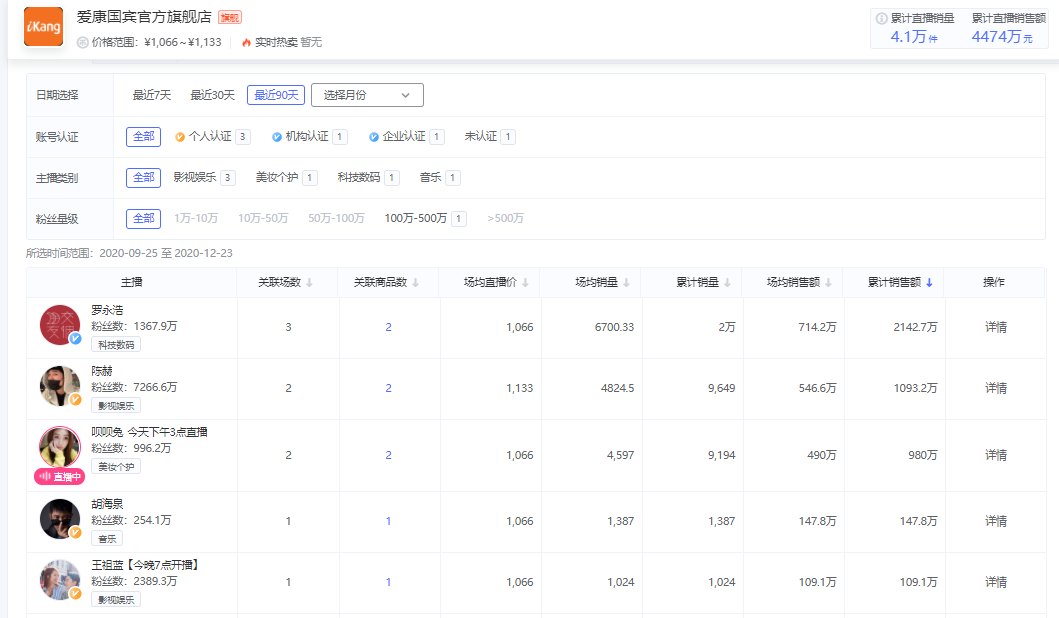Filter streamers by 科技数码 category
The width and height of the screenshot is (1059, 618).
pyautogui.click(x=368, y=178)
